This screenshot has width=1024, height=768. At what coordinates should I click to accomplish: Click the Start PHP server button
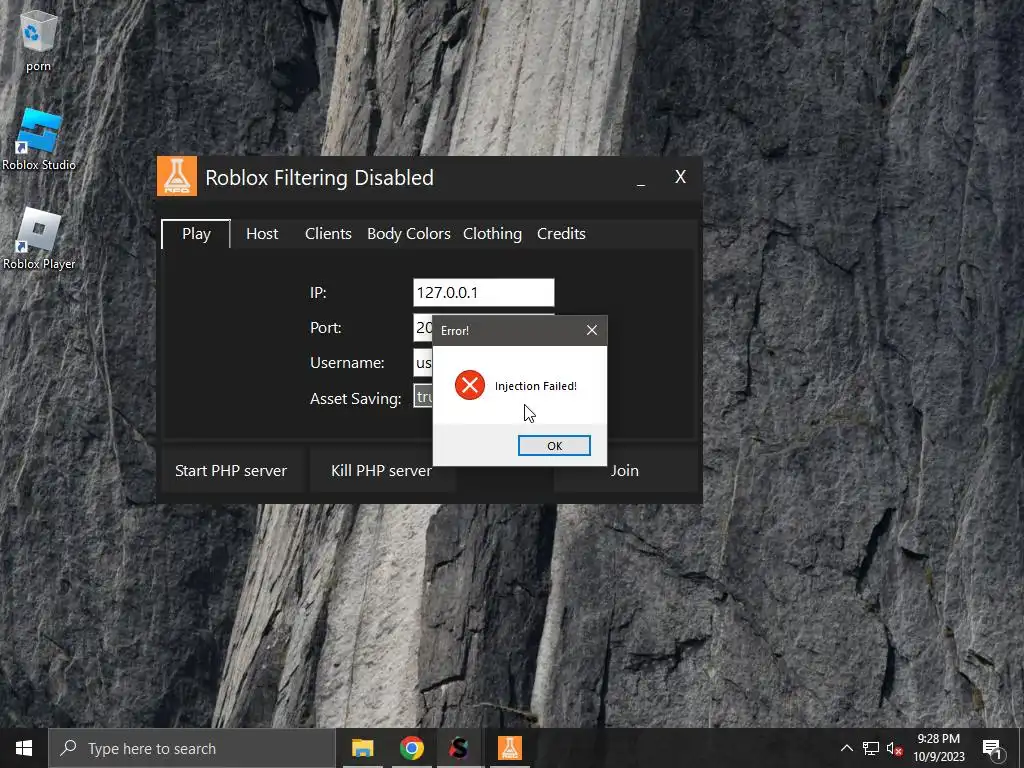(231, 470)
